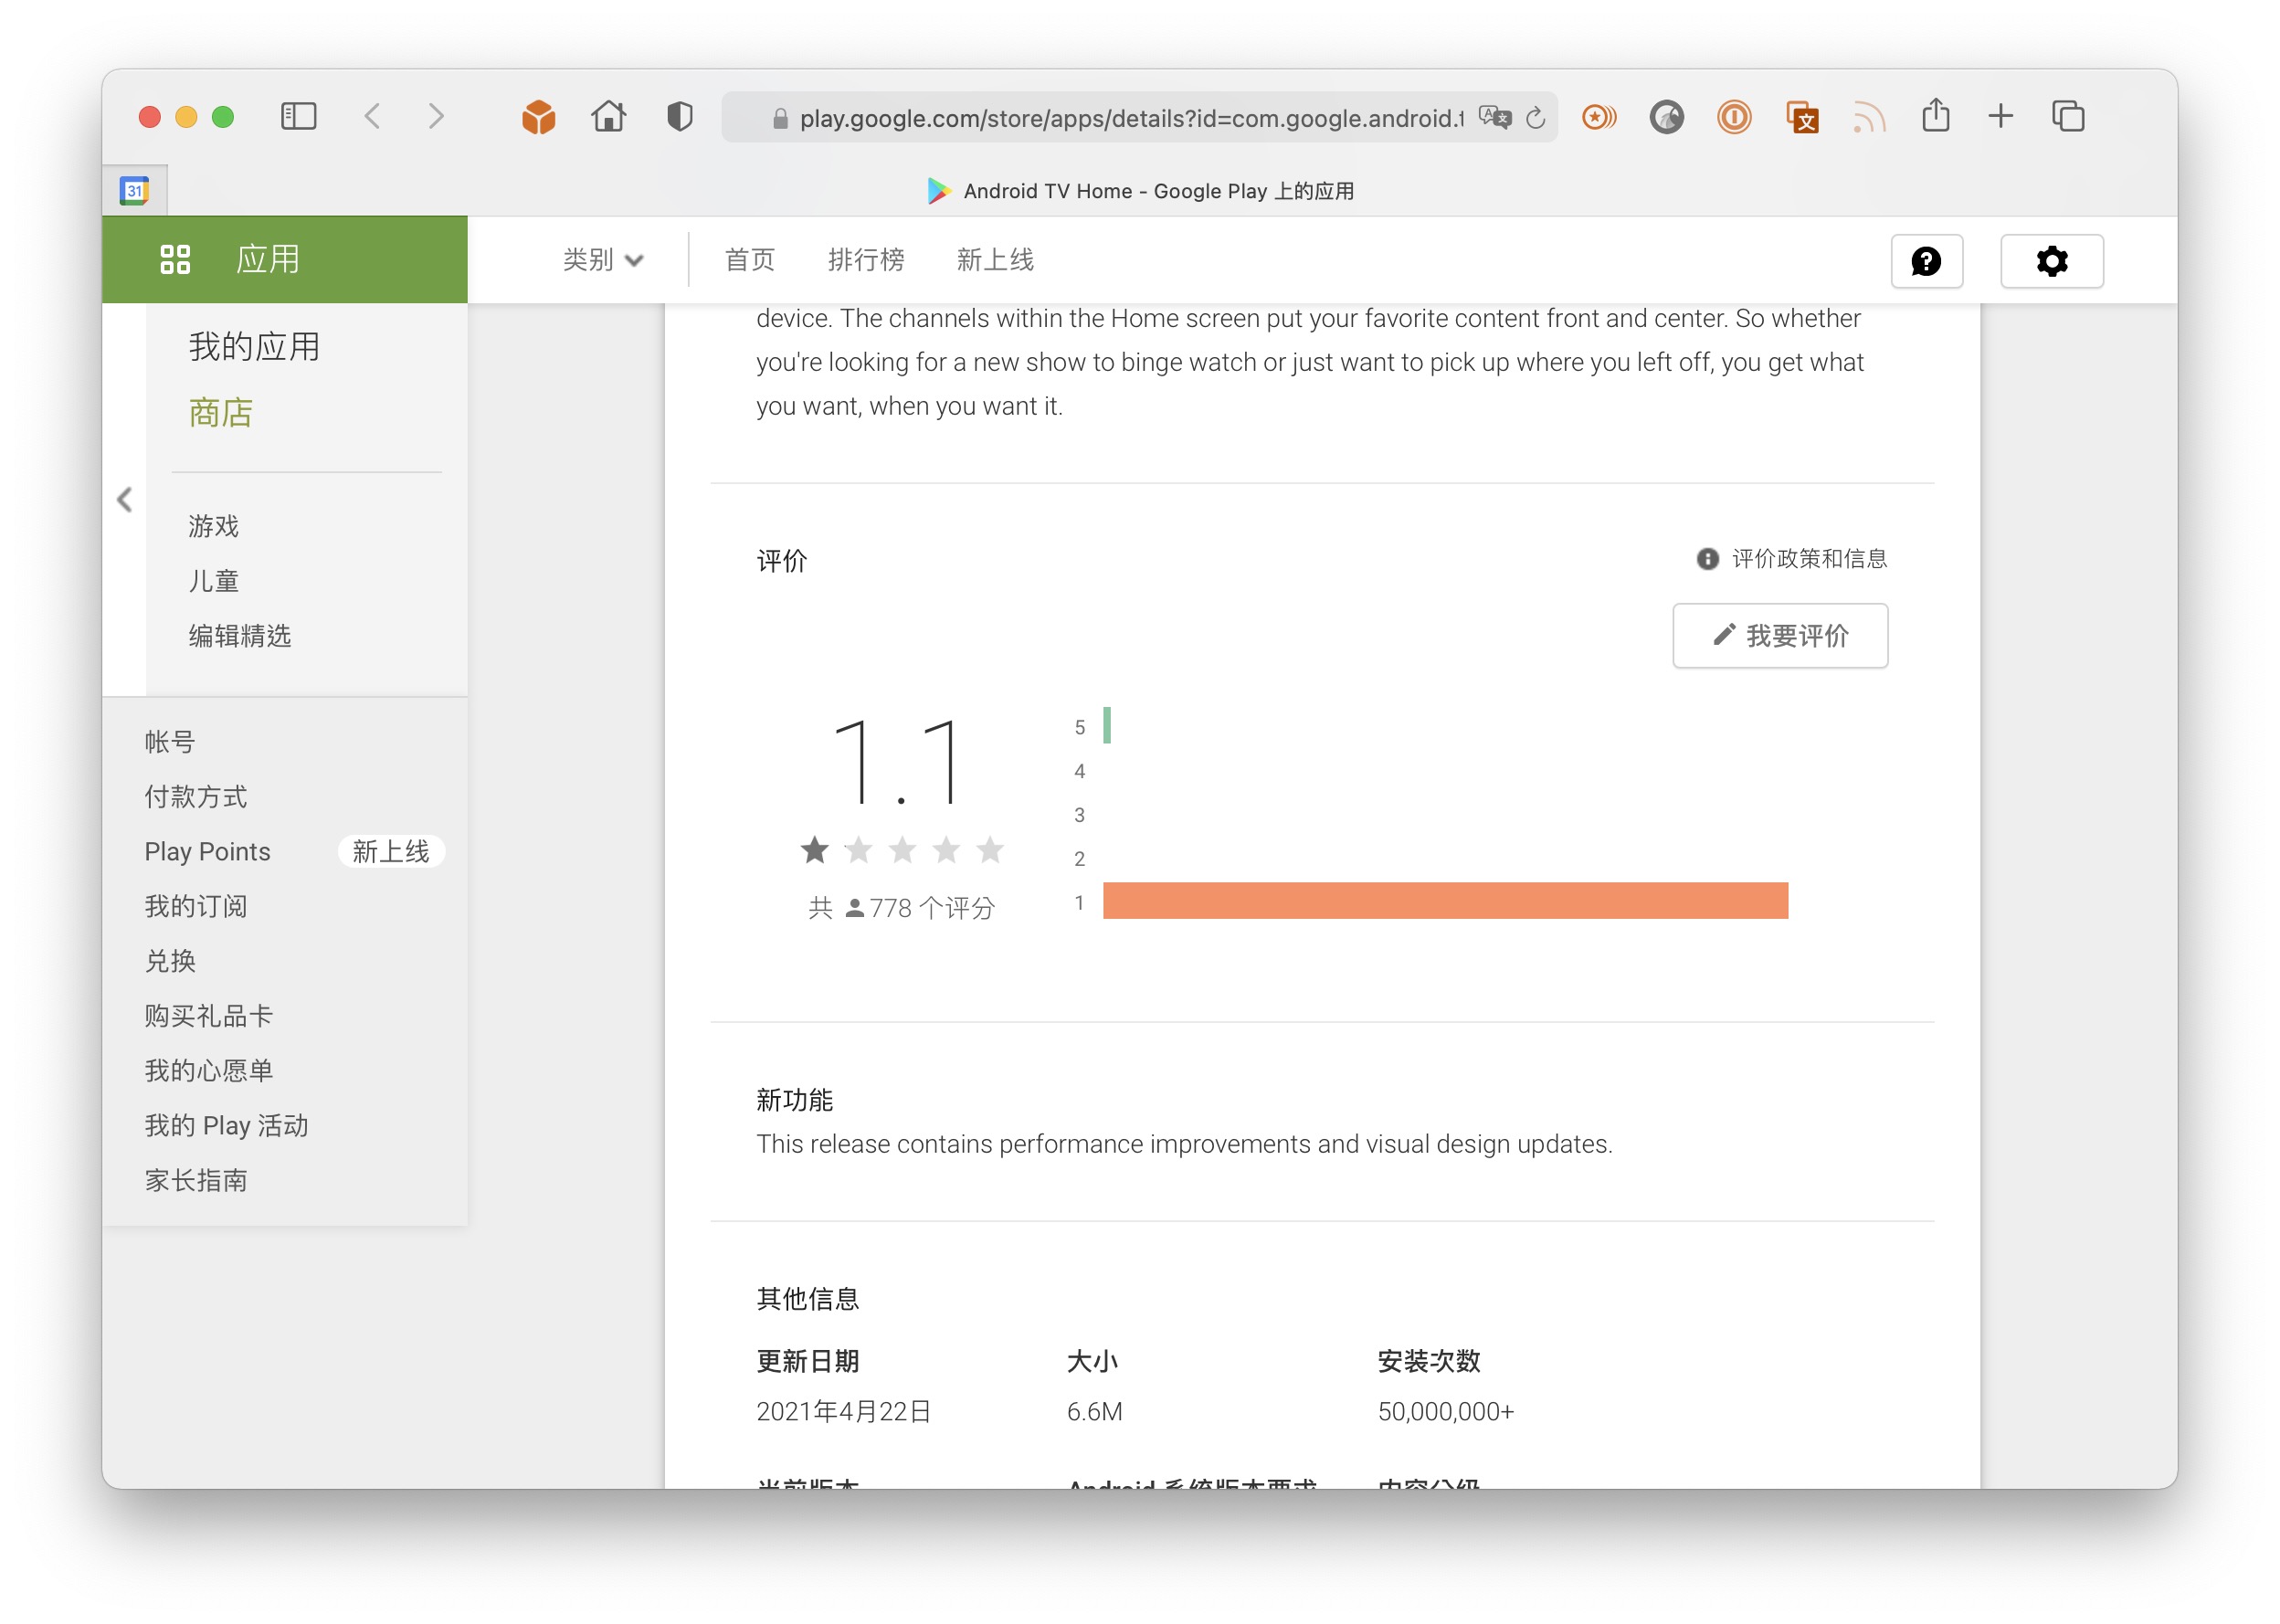Click the 我要评价 write review button
2280x1624 pixels.
click(x=1779, y=635)
